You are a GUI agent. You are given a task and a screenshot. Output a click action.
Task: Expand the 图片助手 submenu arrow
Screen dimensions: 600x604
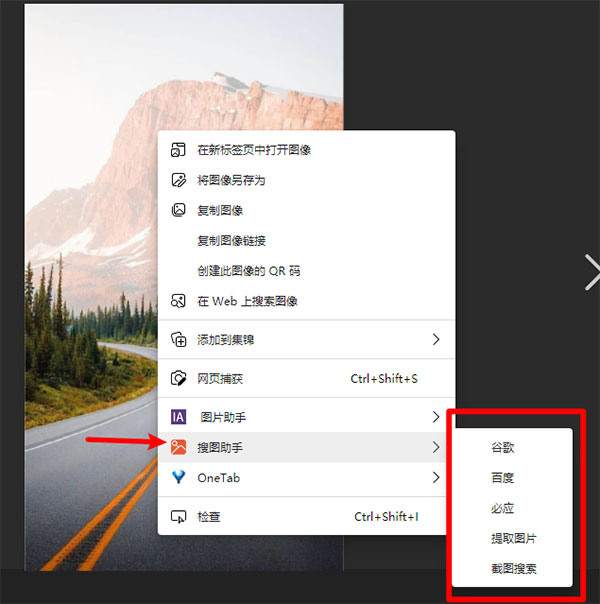tap(436, 417)
